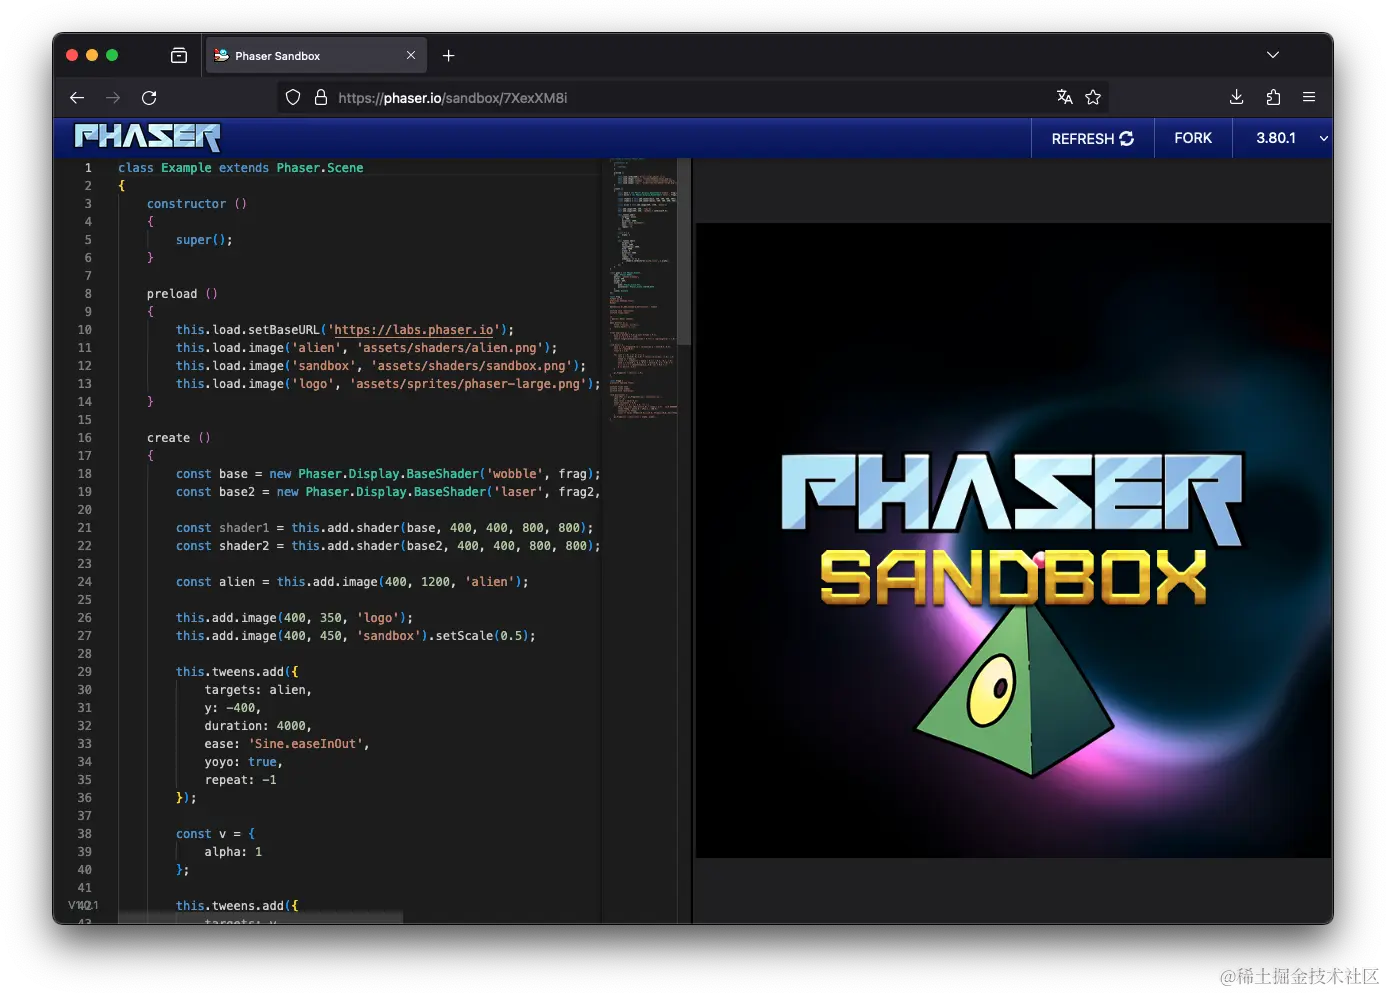
Task: Click the ease 'Sine.easeInOut' line
Action: click(x=287, y=744)
